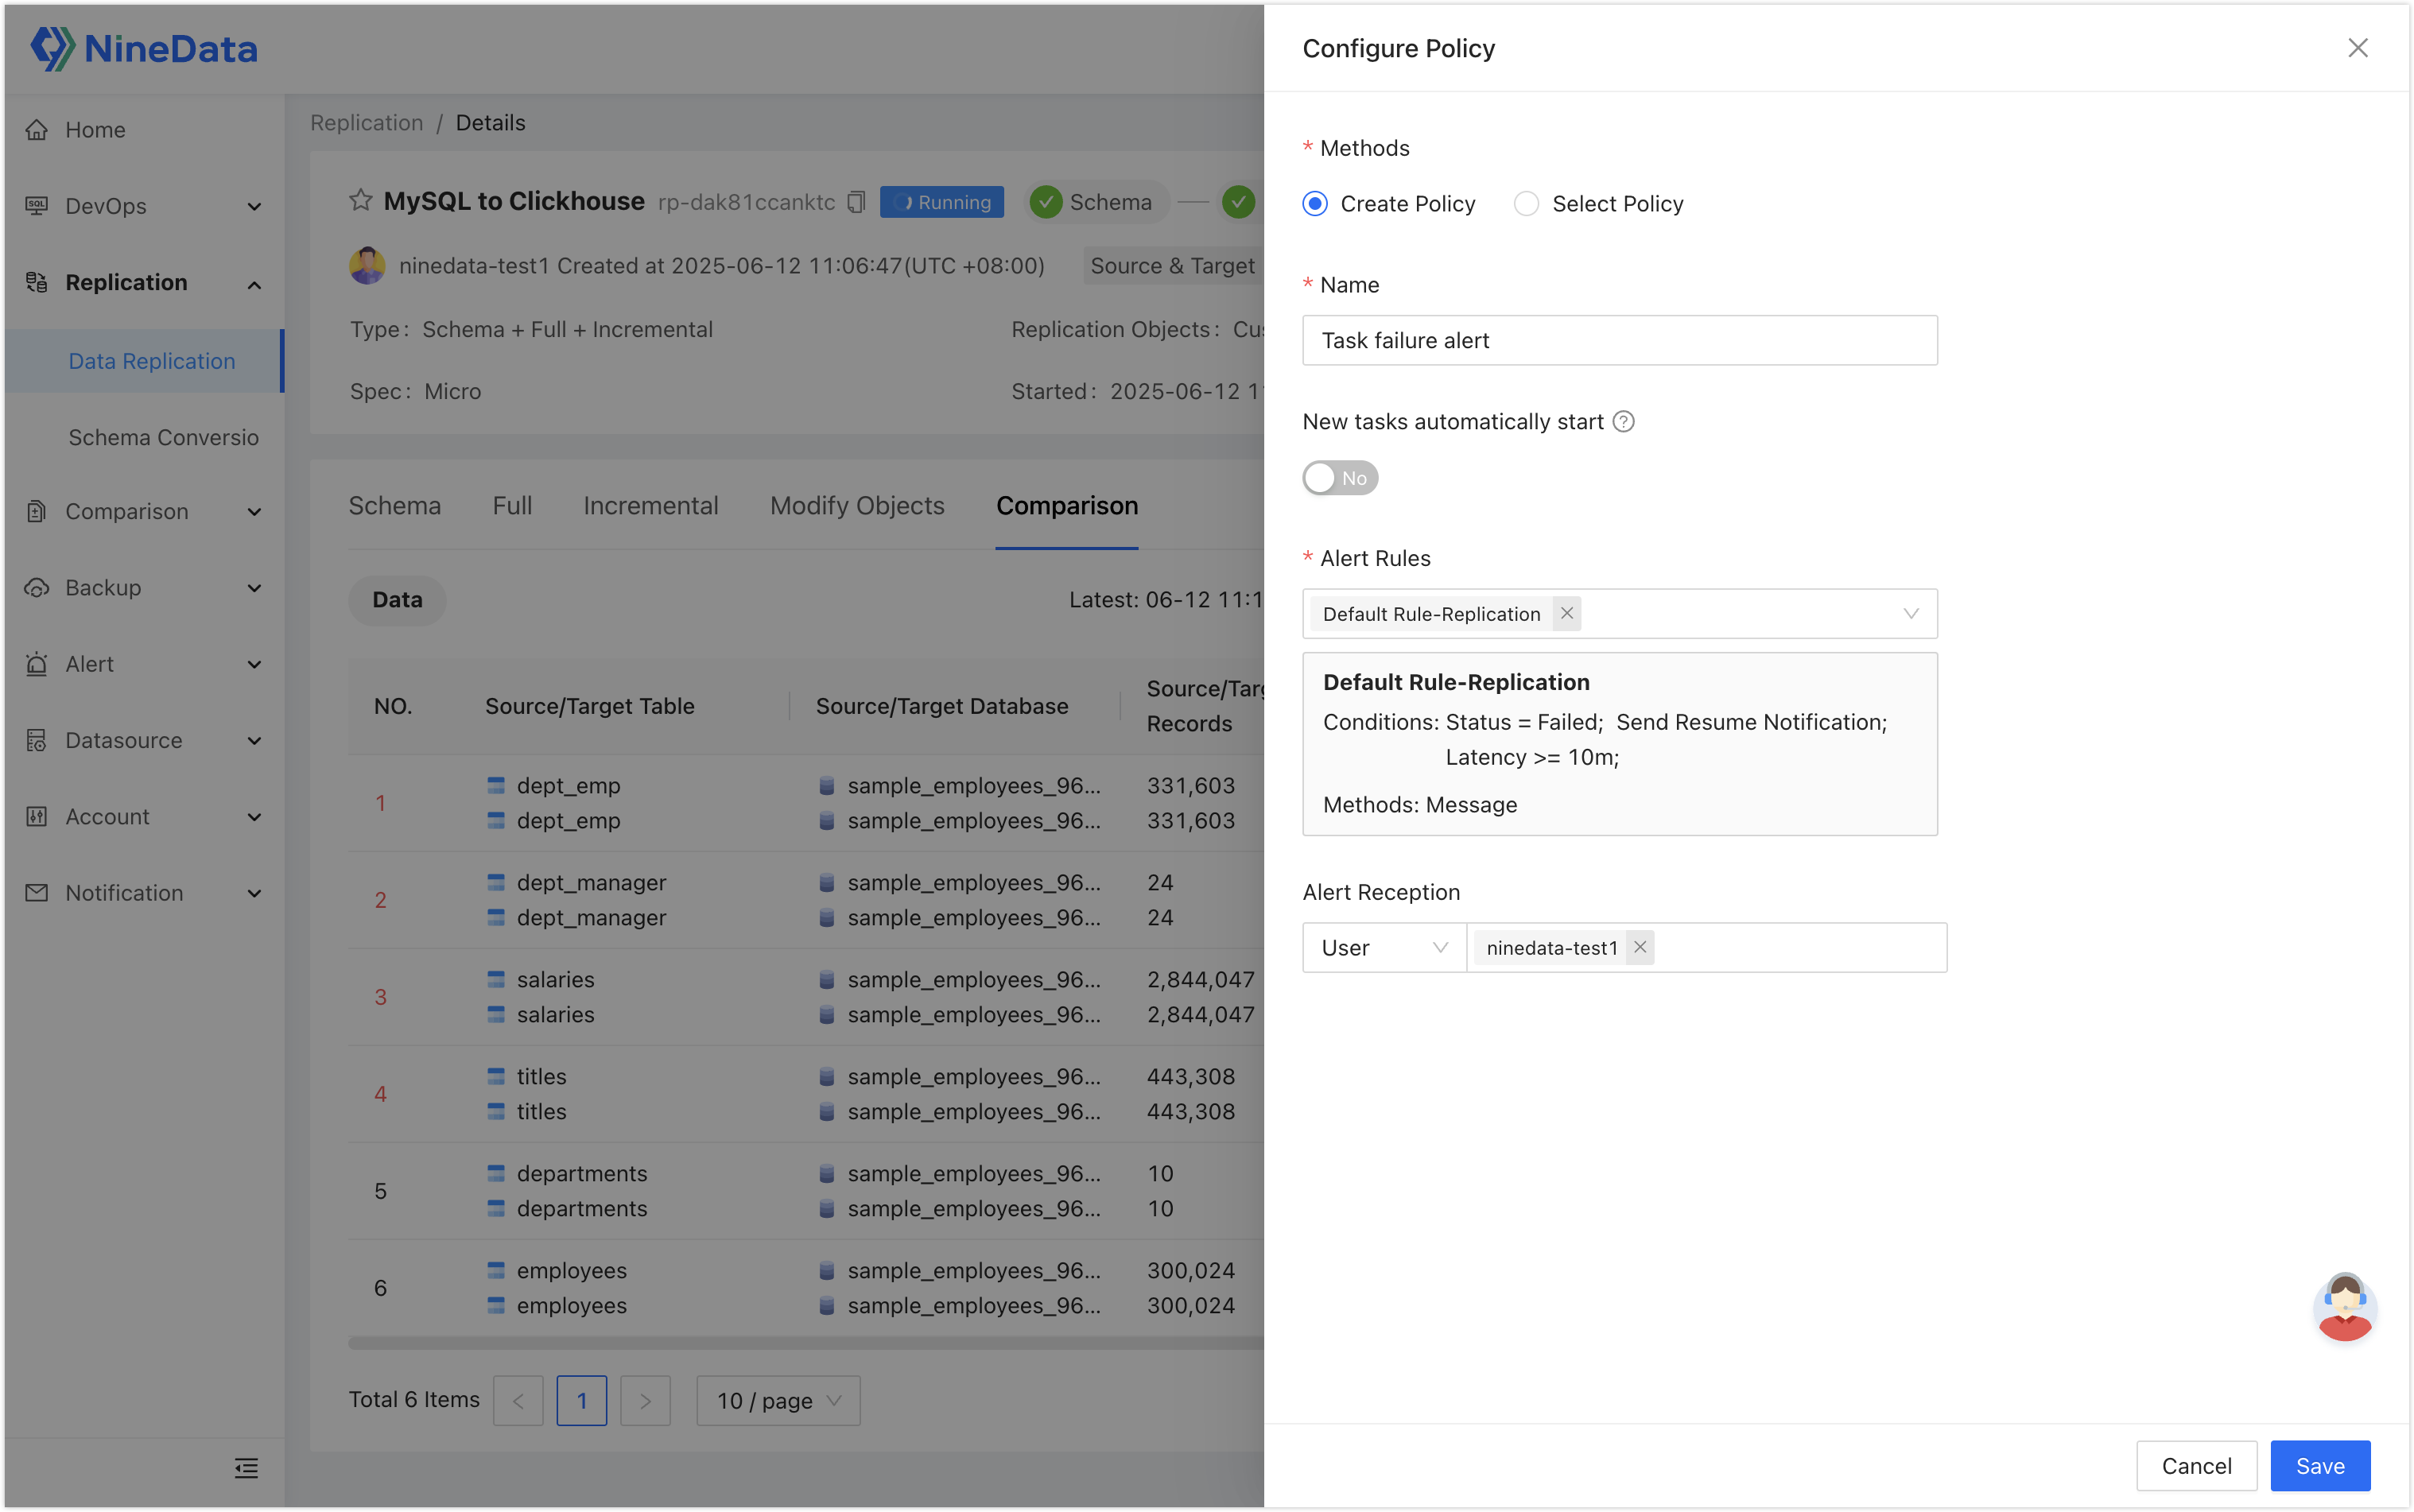Switch to the Full tab
This screenshot has height=1512, width=2414.
[512, 506]
